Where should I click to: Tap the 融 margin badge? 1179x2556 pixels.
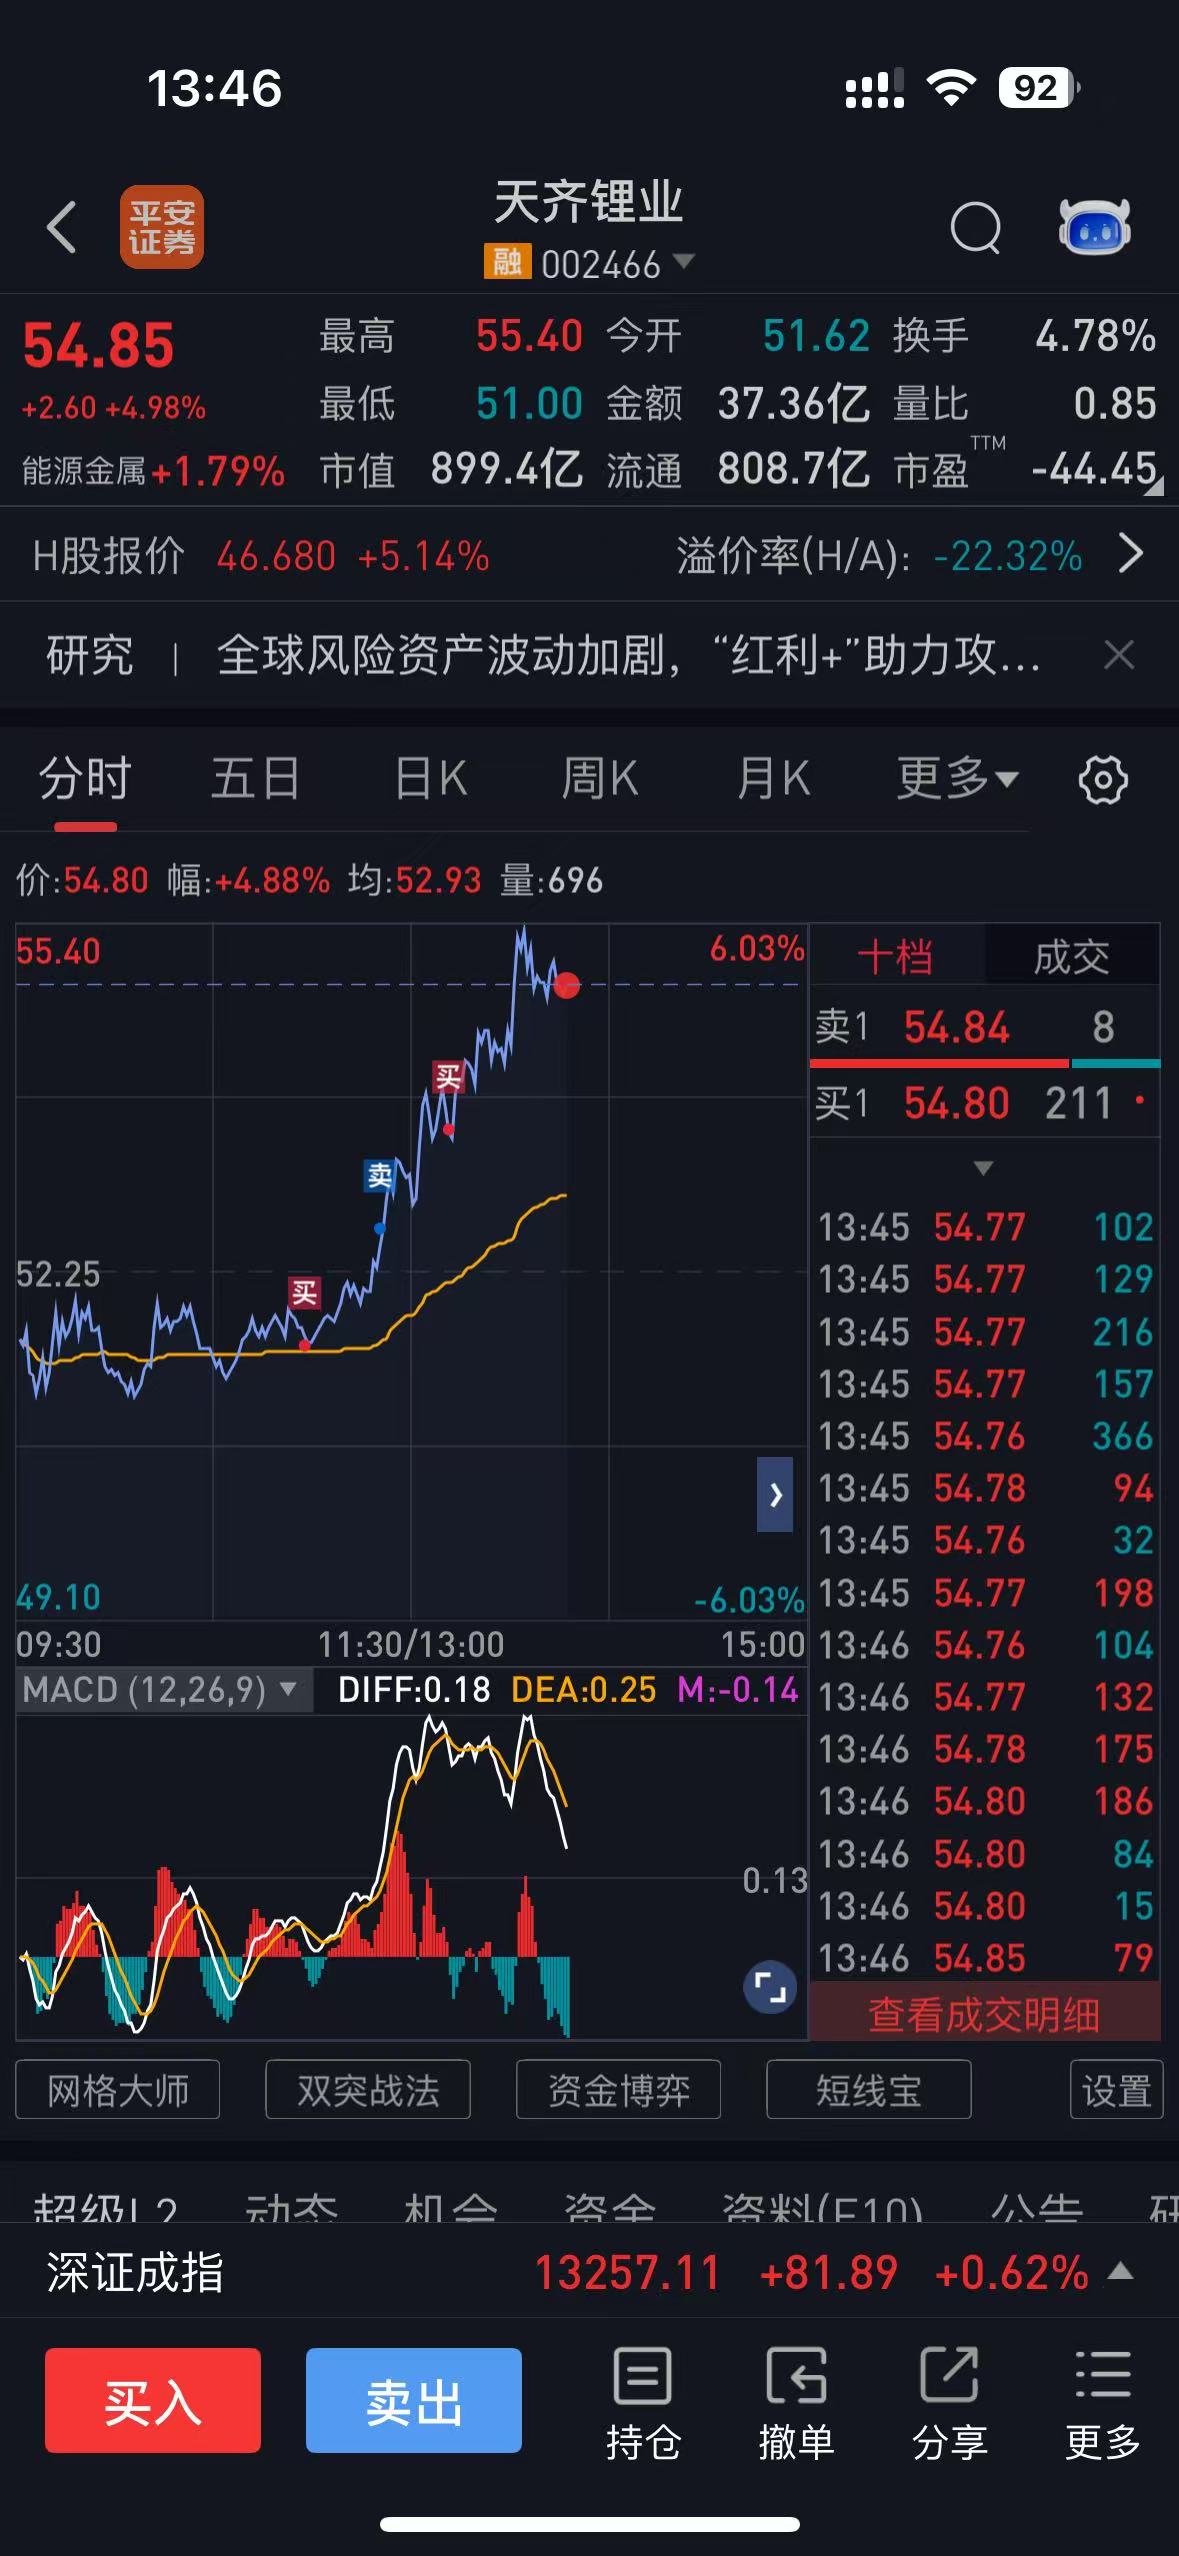507,262
